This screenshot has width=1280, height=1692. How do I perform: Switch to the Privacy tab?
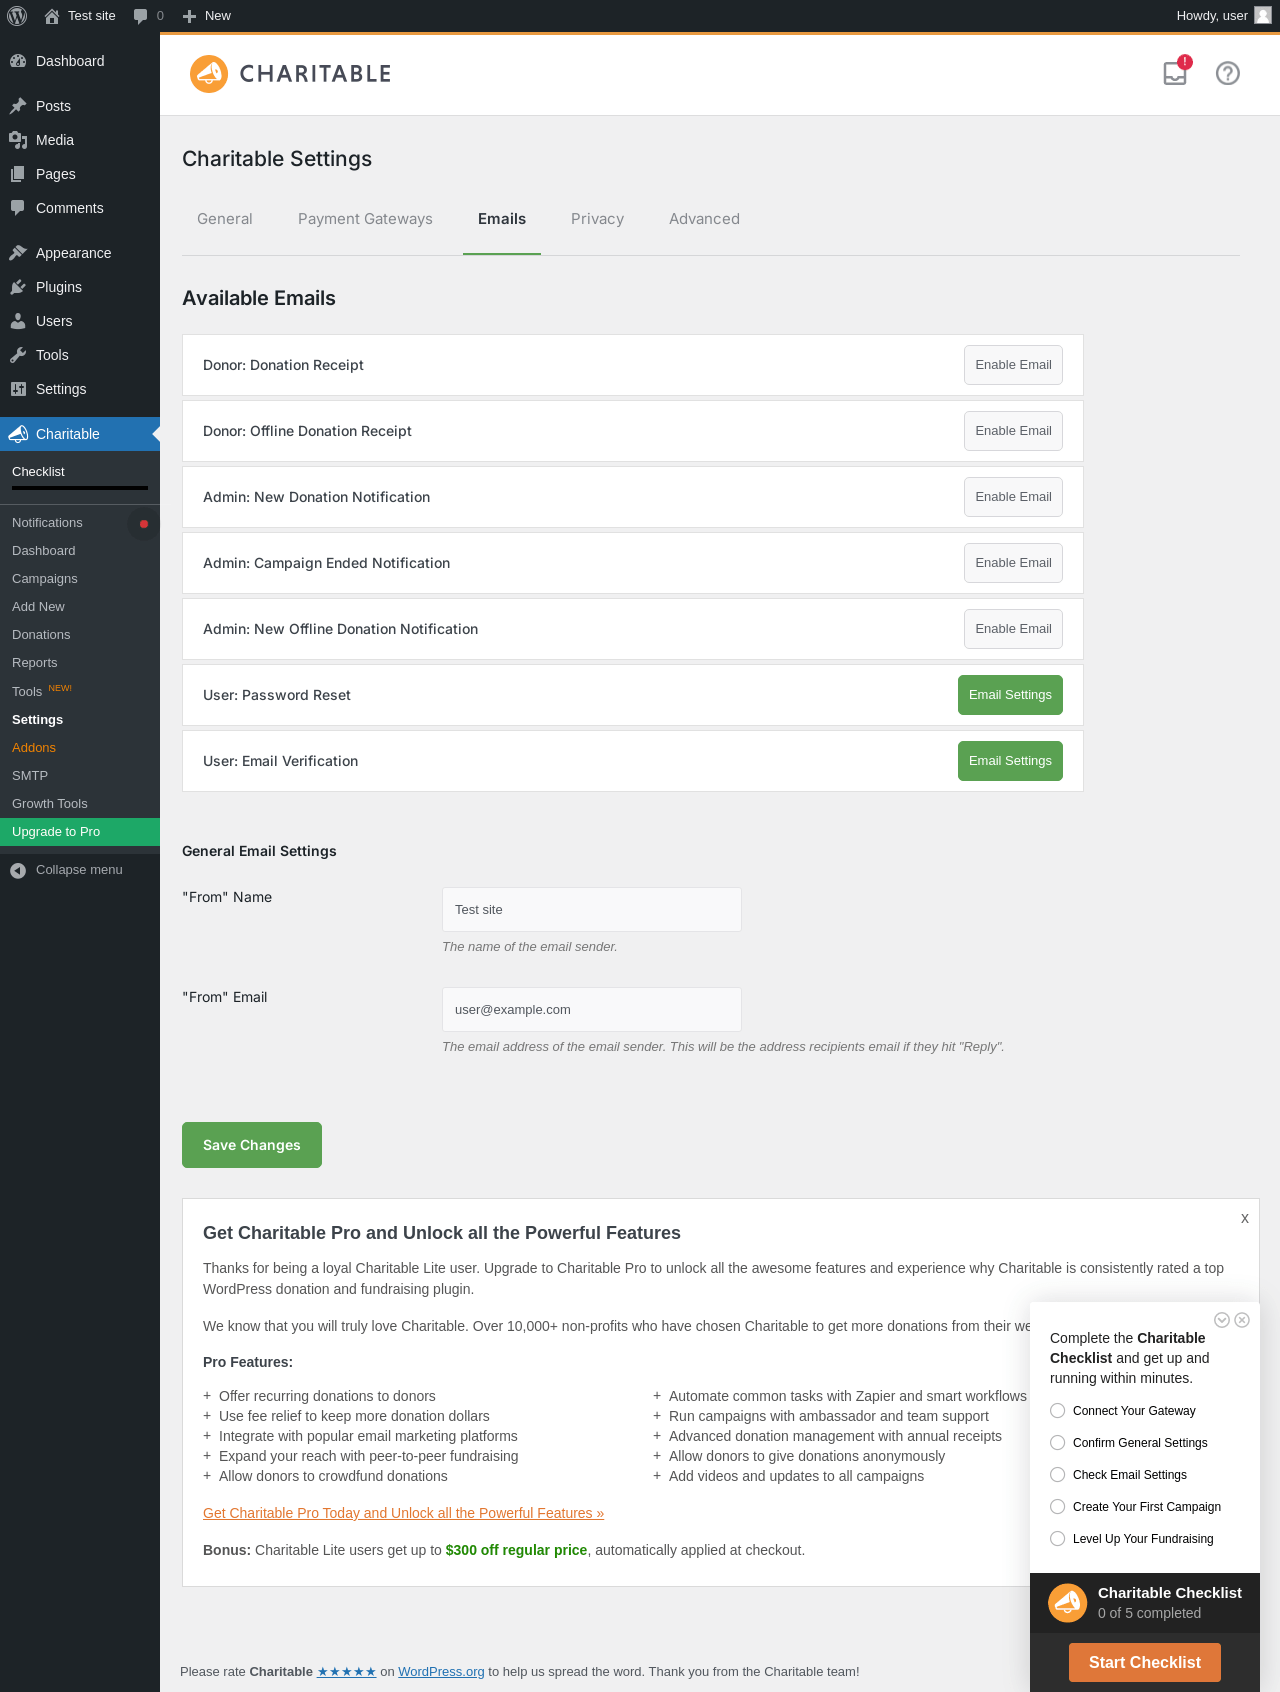click(x=597, y=219)
